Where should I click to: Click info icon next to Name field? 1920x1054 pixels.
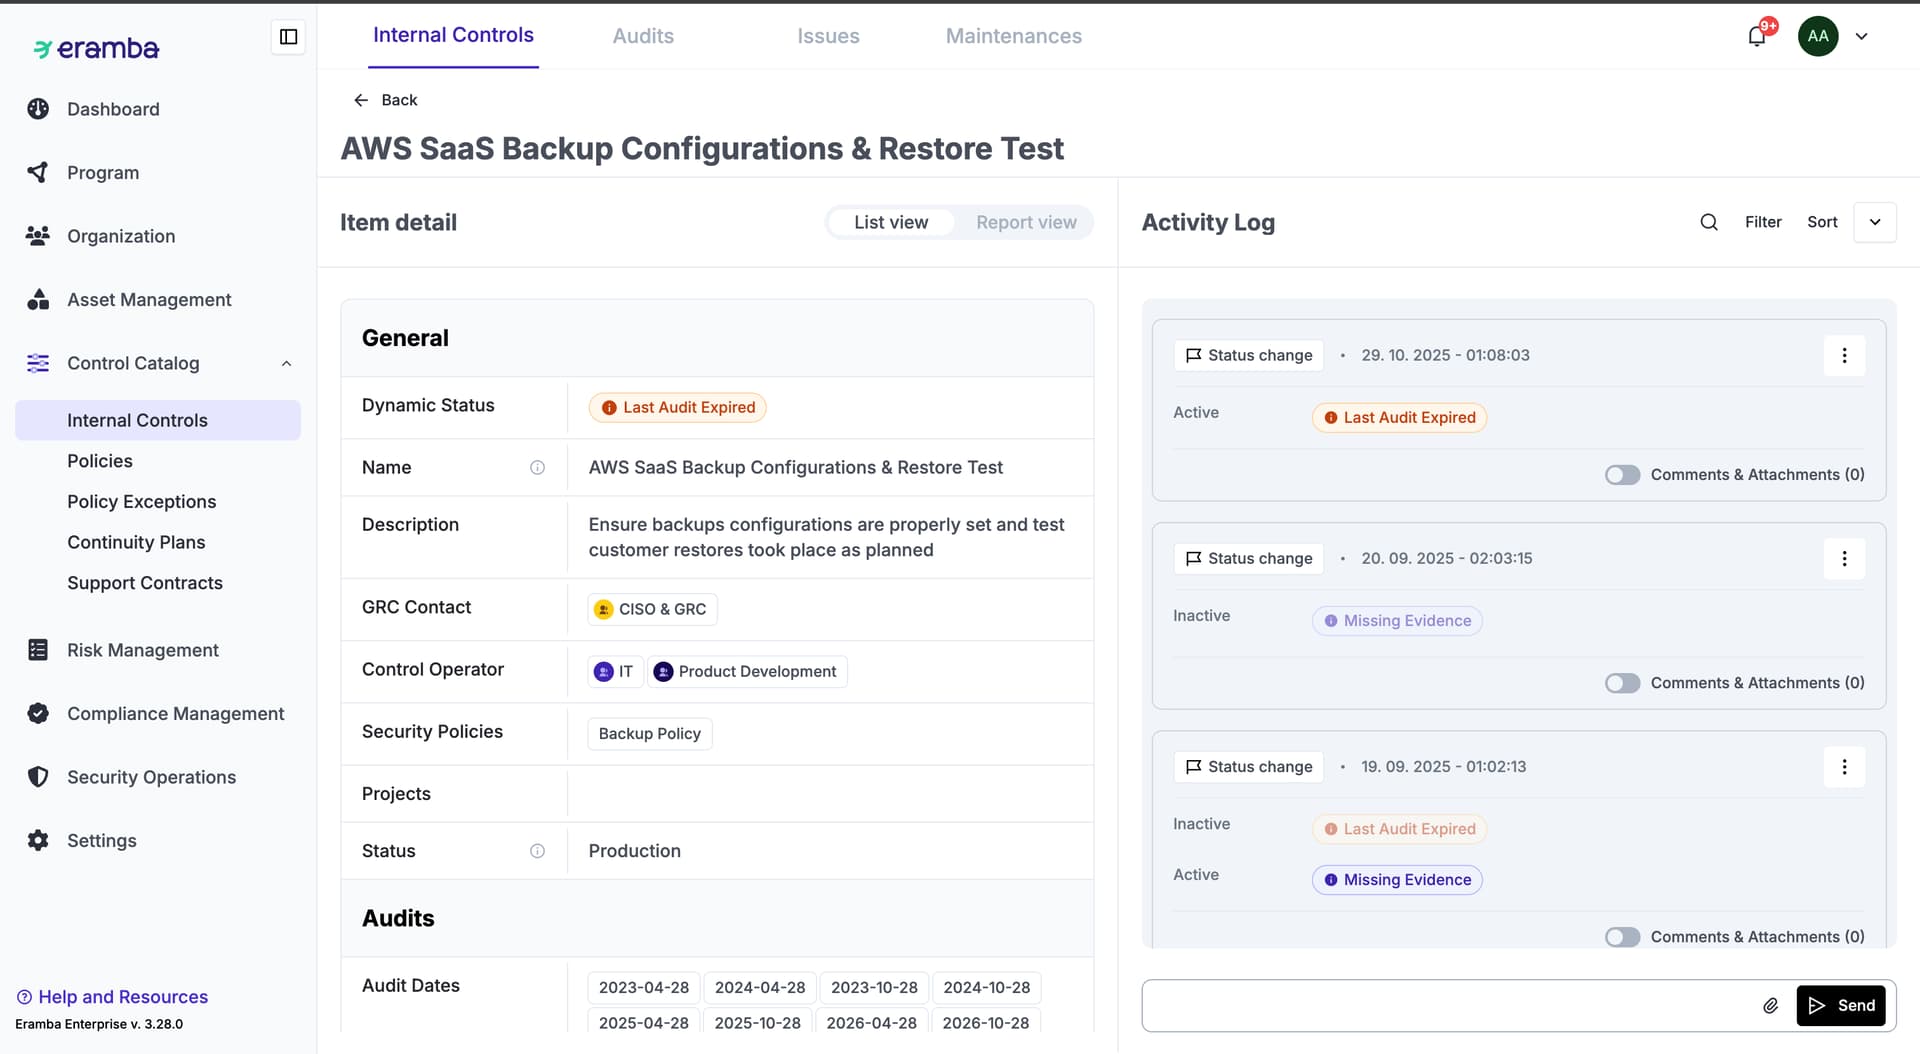[537, 467]
